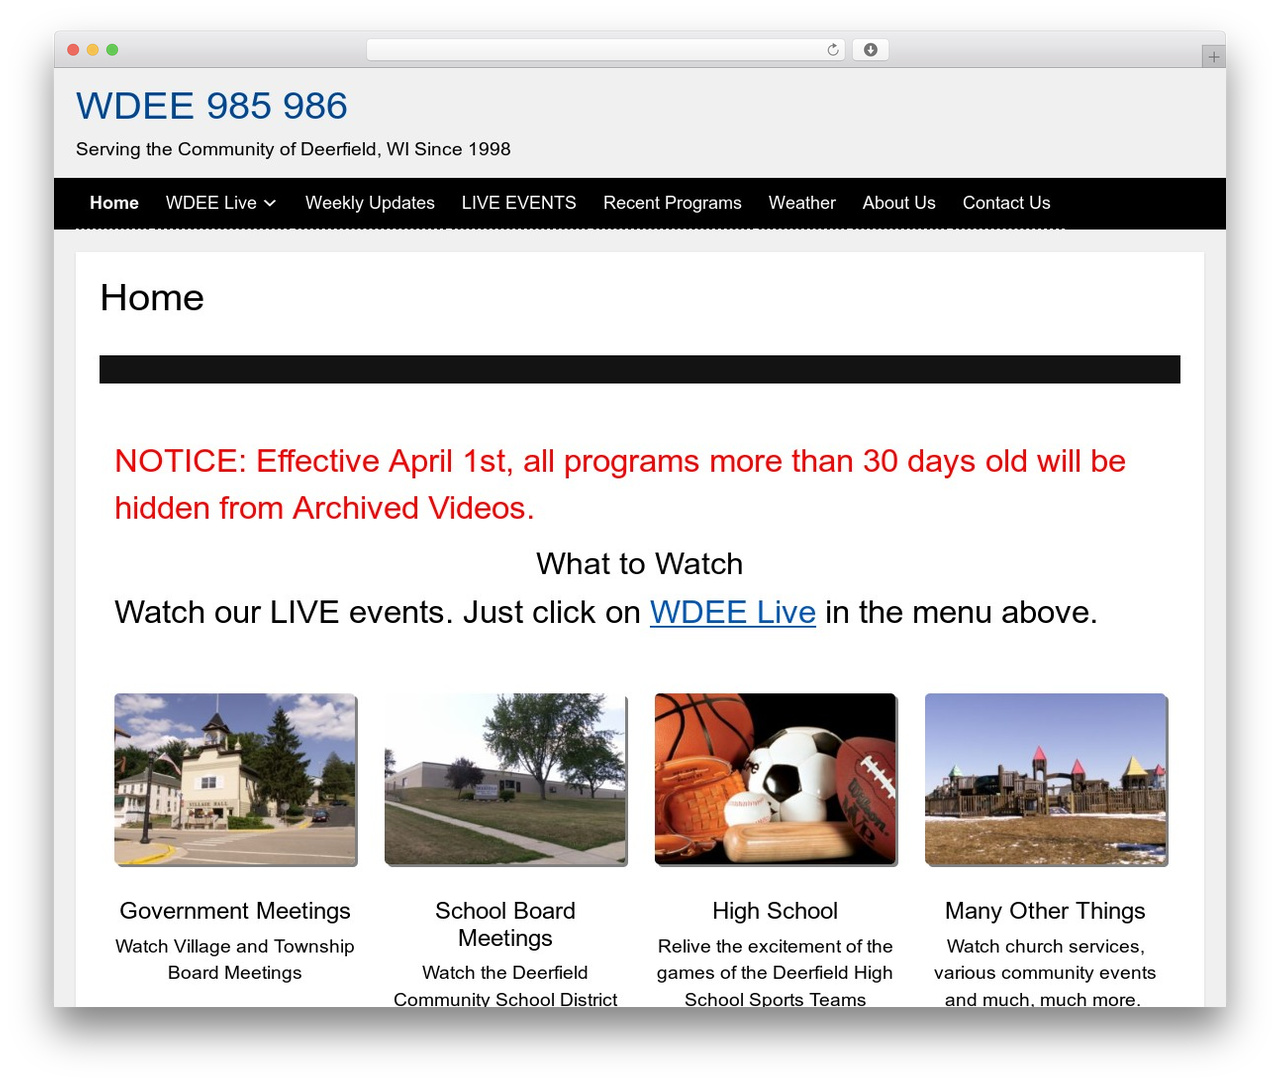Open Weekly Updates menu item
The image size is (1280, 1084).
pos(370,203)
